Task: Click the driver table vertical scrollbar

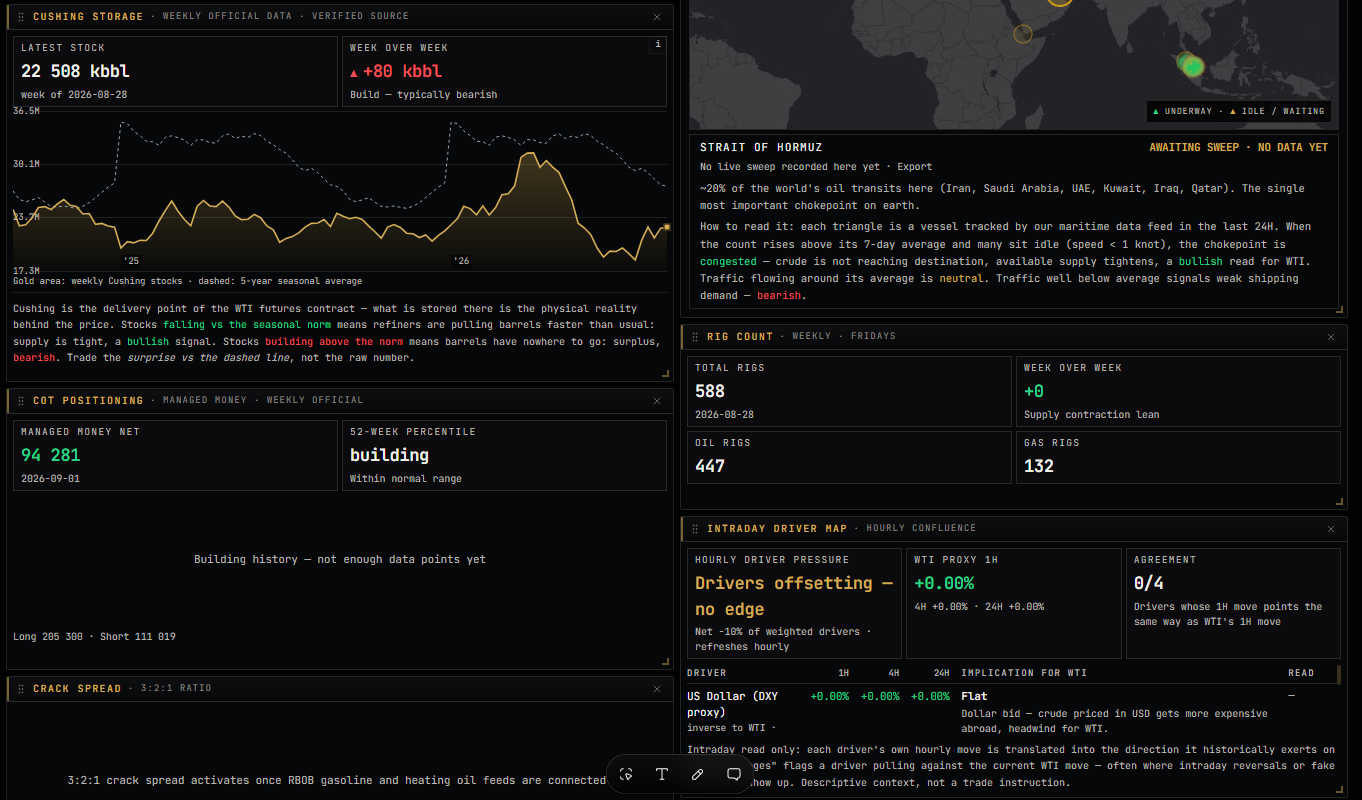Action: click(x=1339, y=674)
